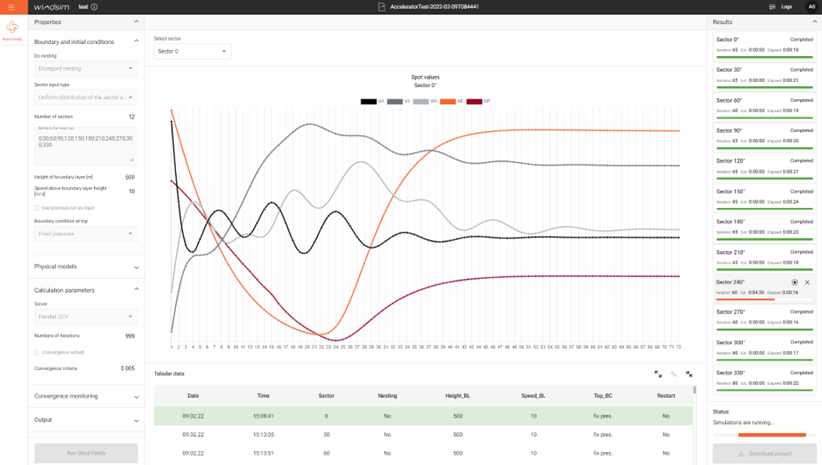The height and width of the screenshot is (465, 822).
Task: Click the info icon next to test
Action: [95, 7]
